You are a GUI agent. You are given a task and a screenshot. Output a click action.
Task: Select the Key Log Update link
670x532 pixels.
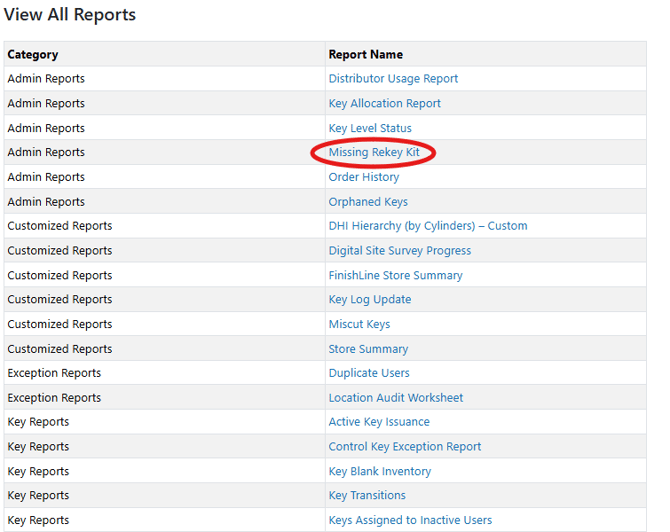coord(370,299)
